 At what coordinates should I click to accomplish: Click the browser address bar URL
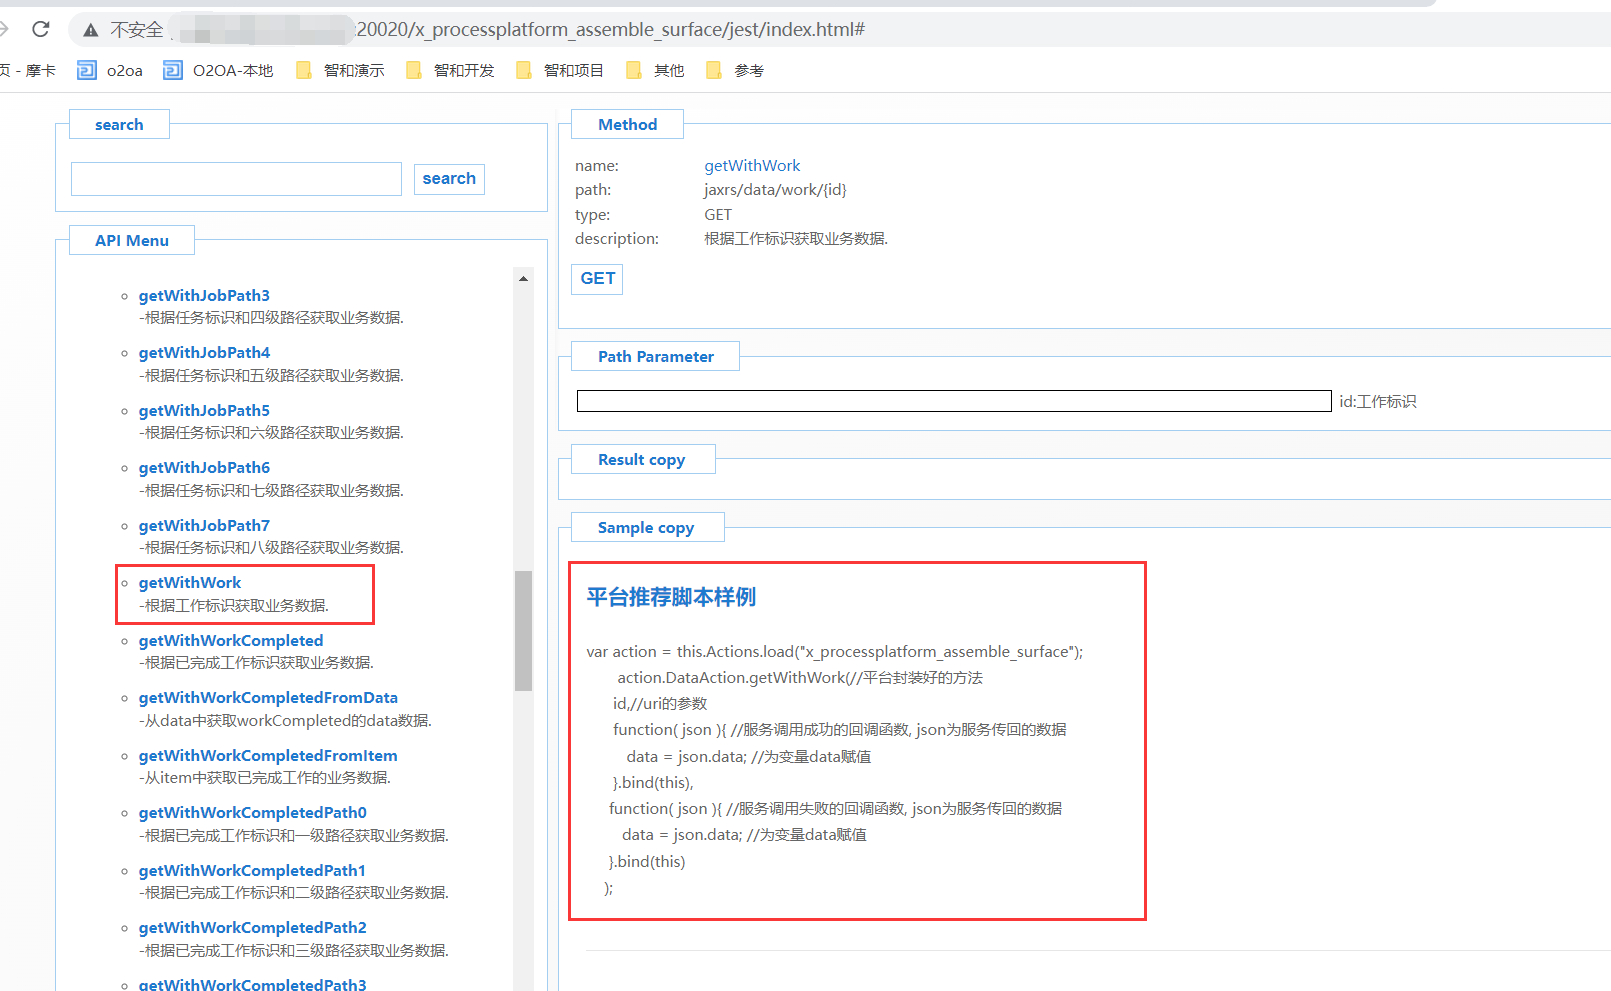point(610,30)
